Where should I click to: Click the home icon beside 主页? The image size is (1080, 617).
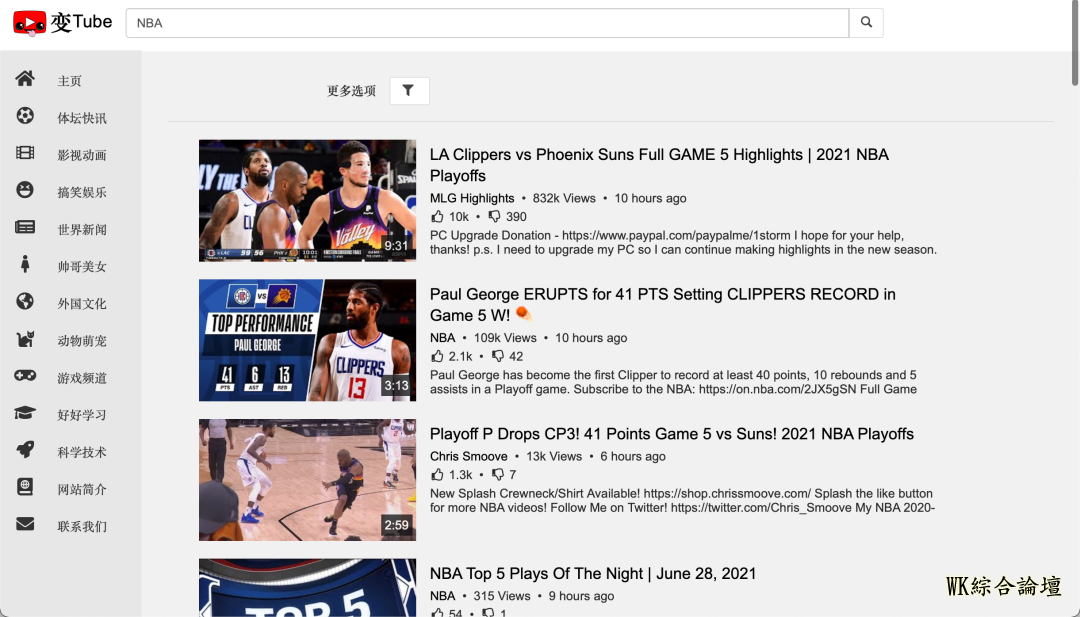25,79
